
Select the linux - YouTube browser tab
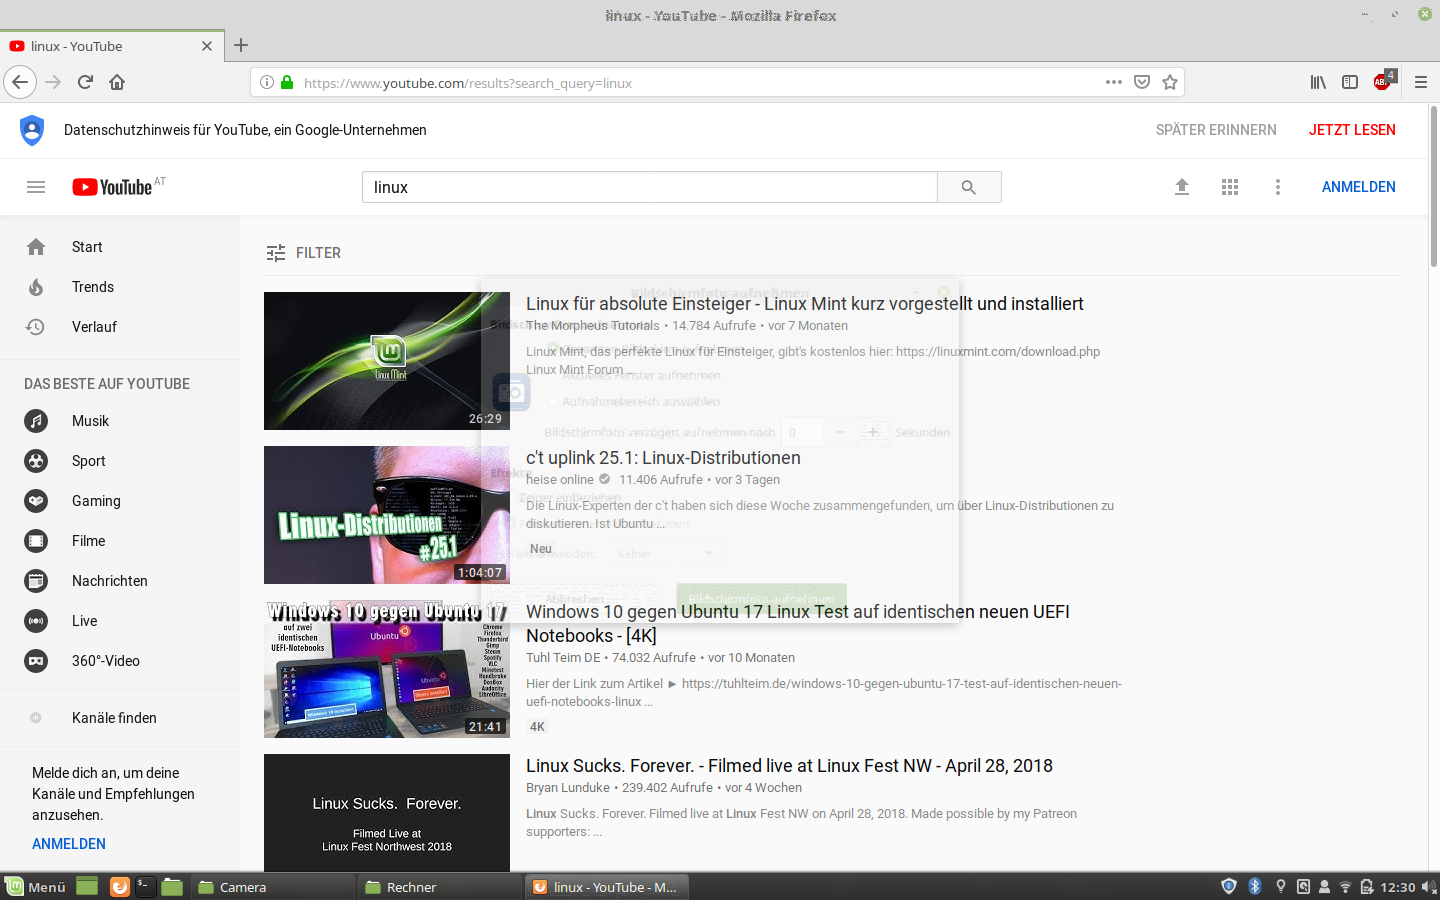coord(111,46)
